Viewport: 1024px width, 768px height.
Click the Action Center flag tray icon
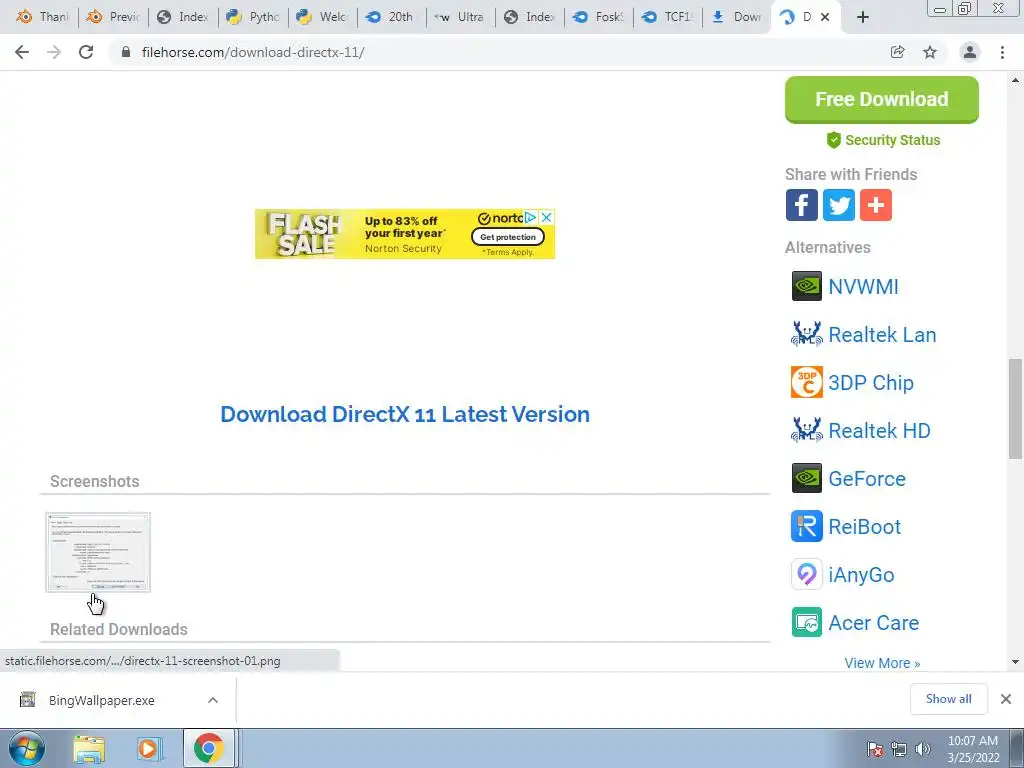tap(874, 749)
